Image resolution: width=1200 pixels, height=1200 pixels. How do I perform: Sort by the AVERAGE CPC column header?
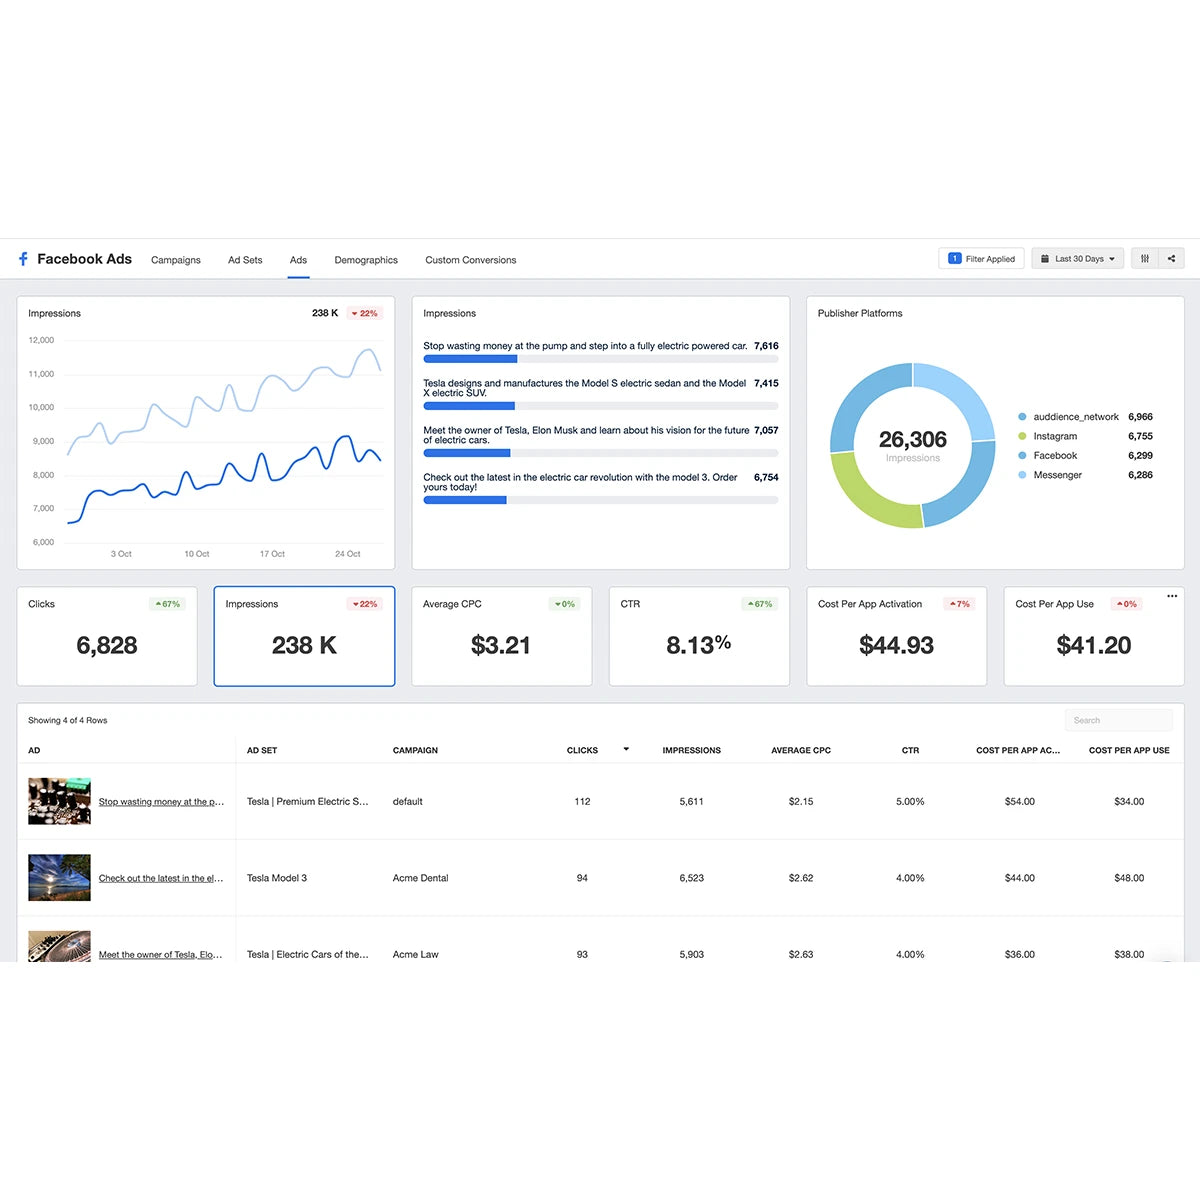tap(801, 750)
